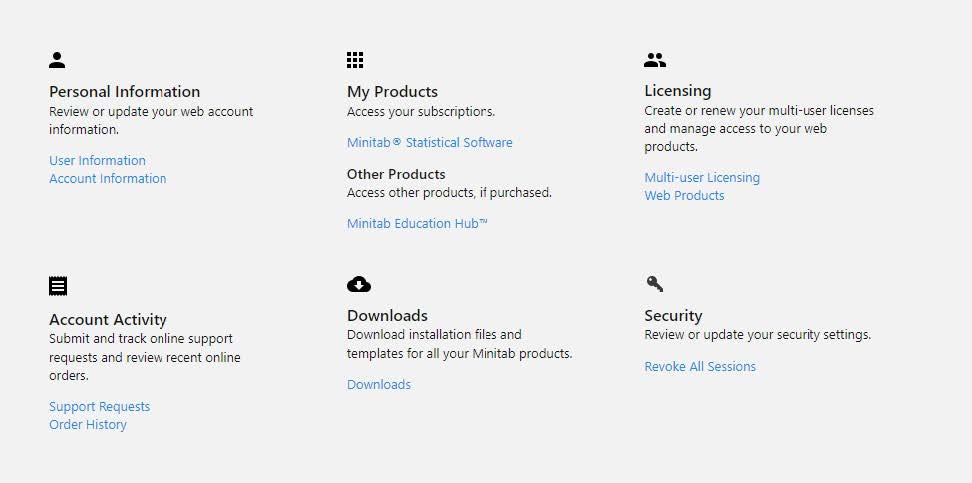Click the Personal Information heading
This screenshot has height=483, width=972.
[x=125, y=92]
